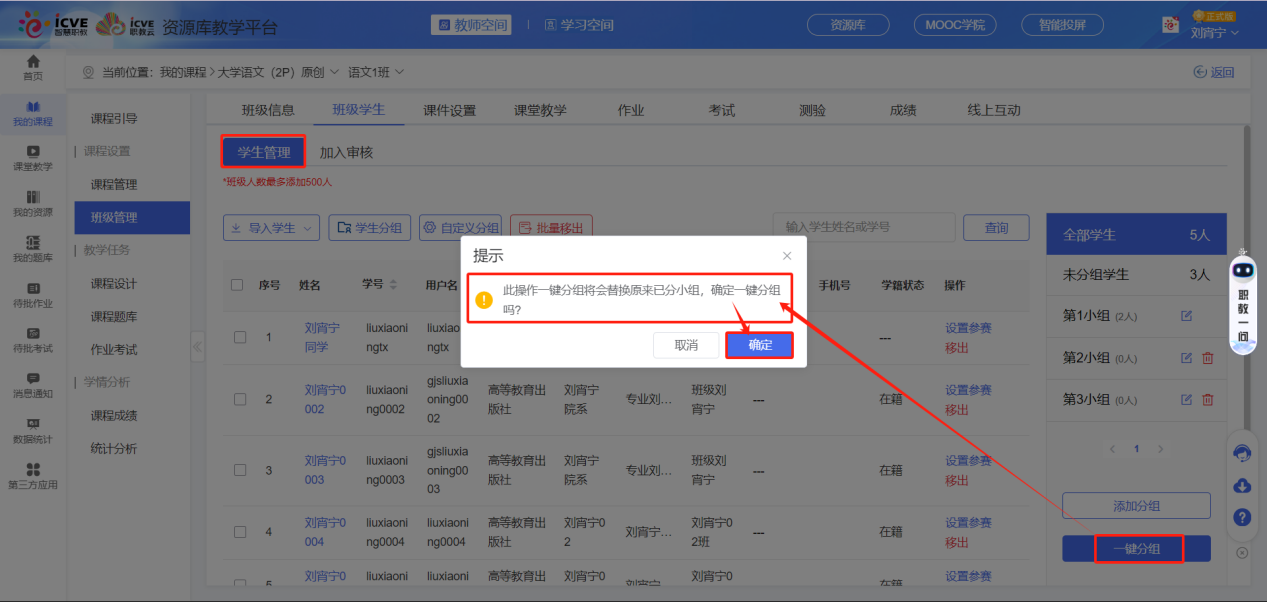Click the floating download icon
The height and width of the screenshot is (602, 1267).
coord(1242,486)
